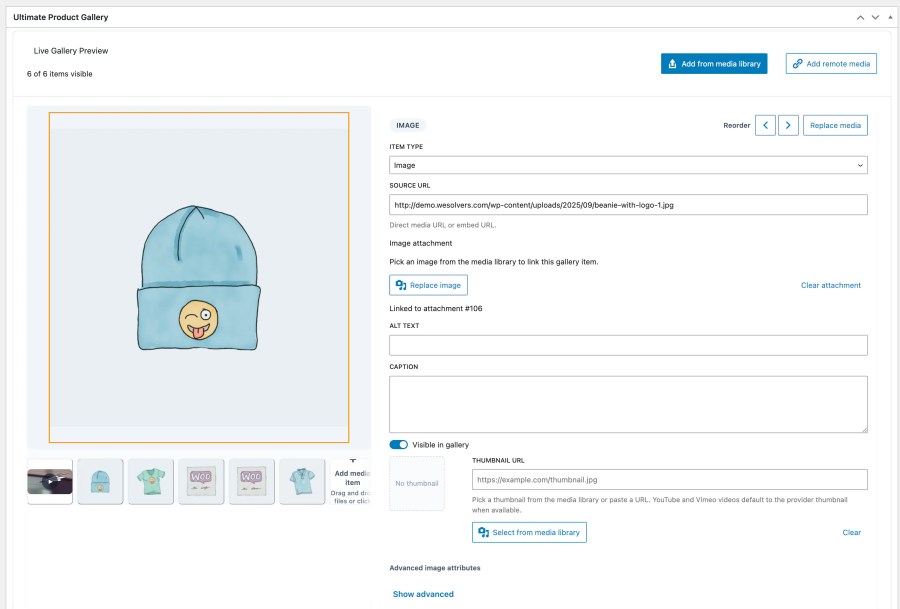Click Add remote media link-icon button
The height and width of the screenshot is (609, 900).
tap(831, 64)
